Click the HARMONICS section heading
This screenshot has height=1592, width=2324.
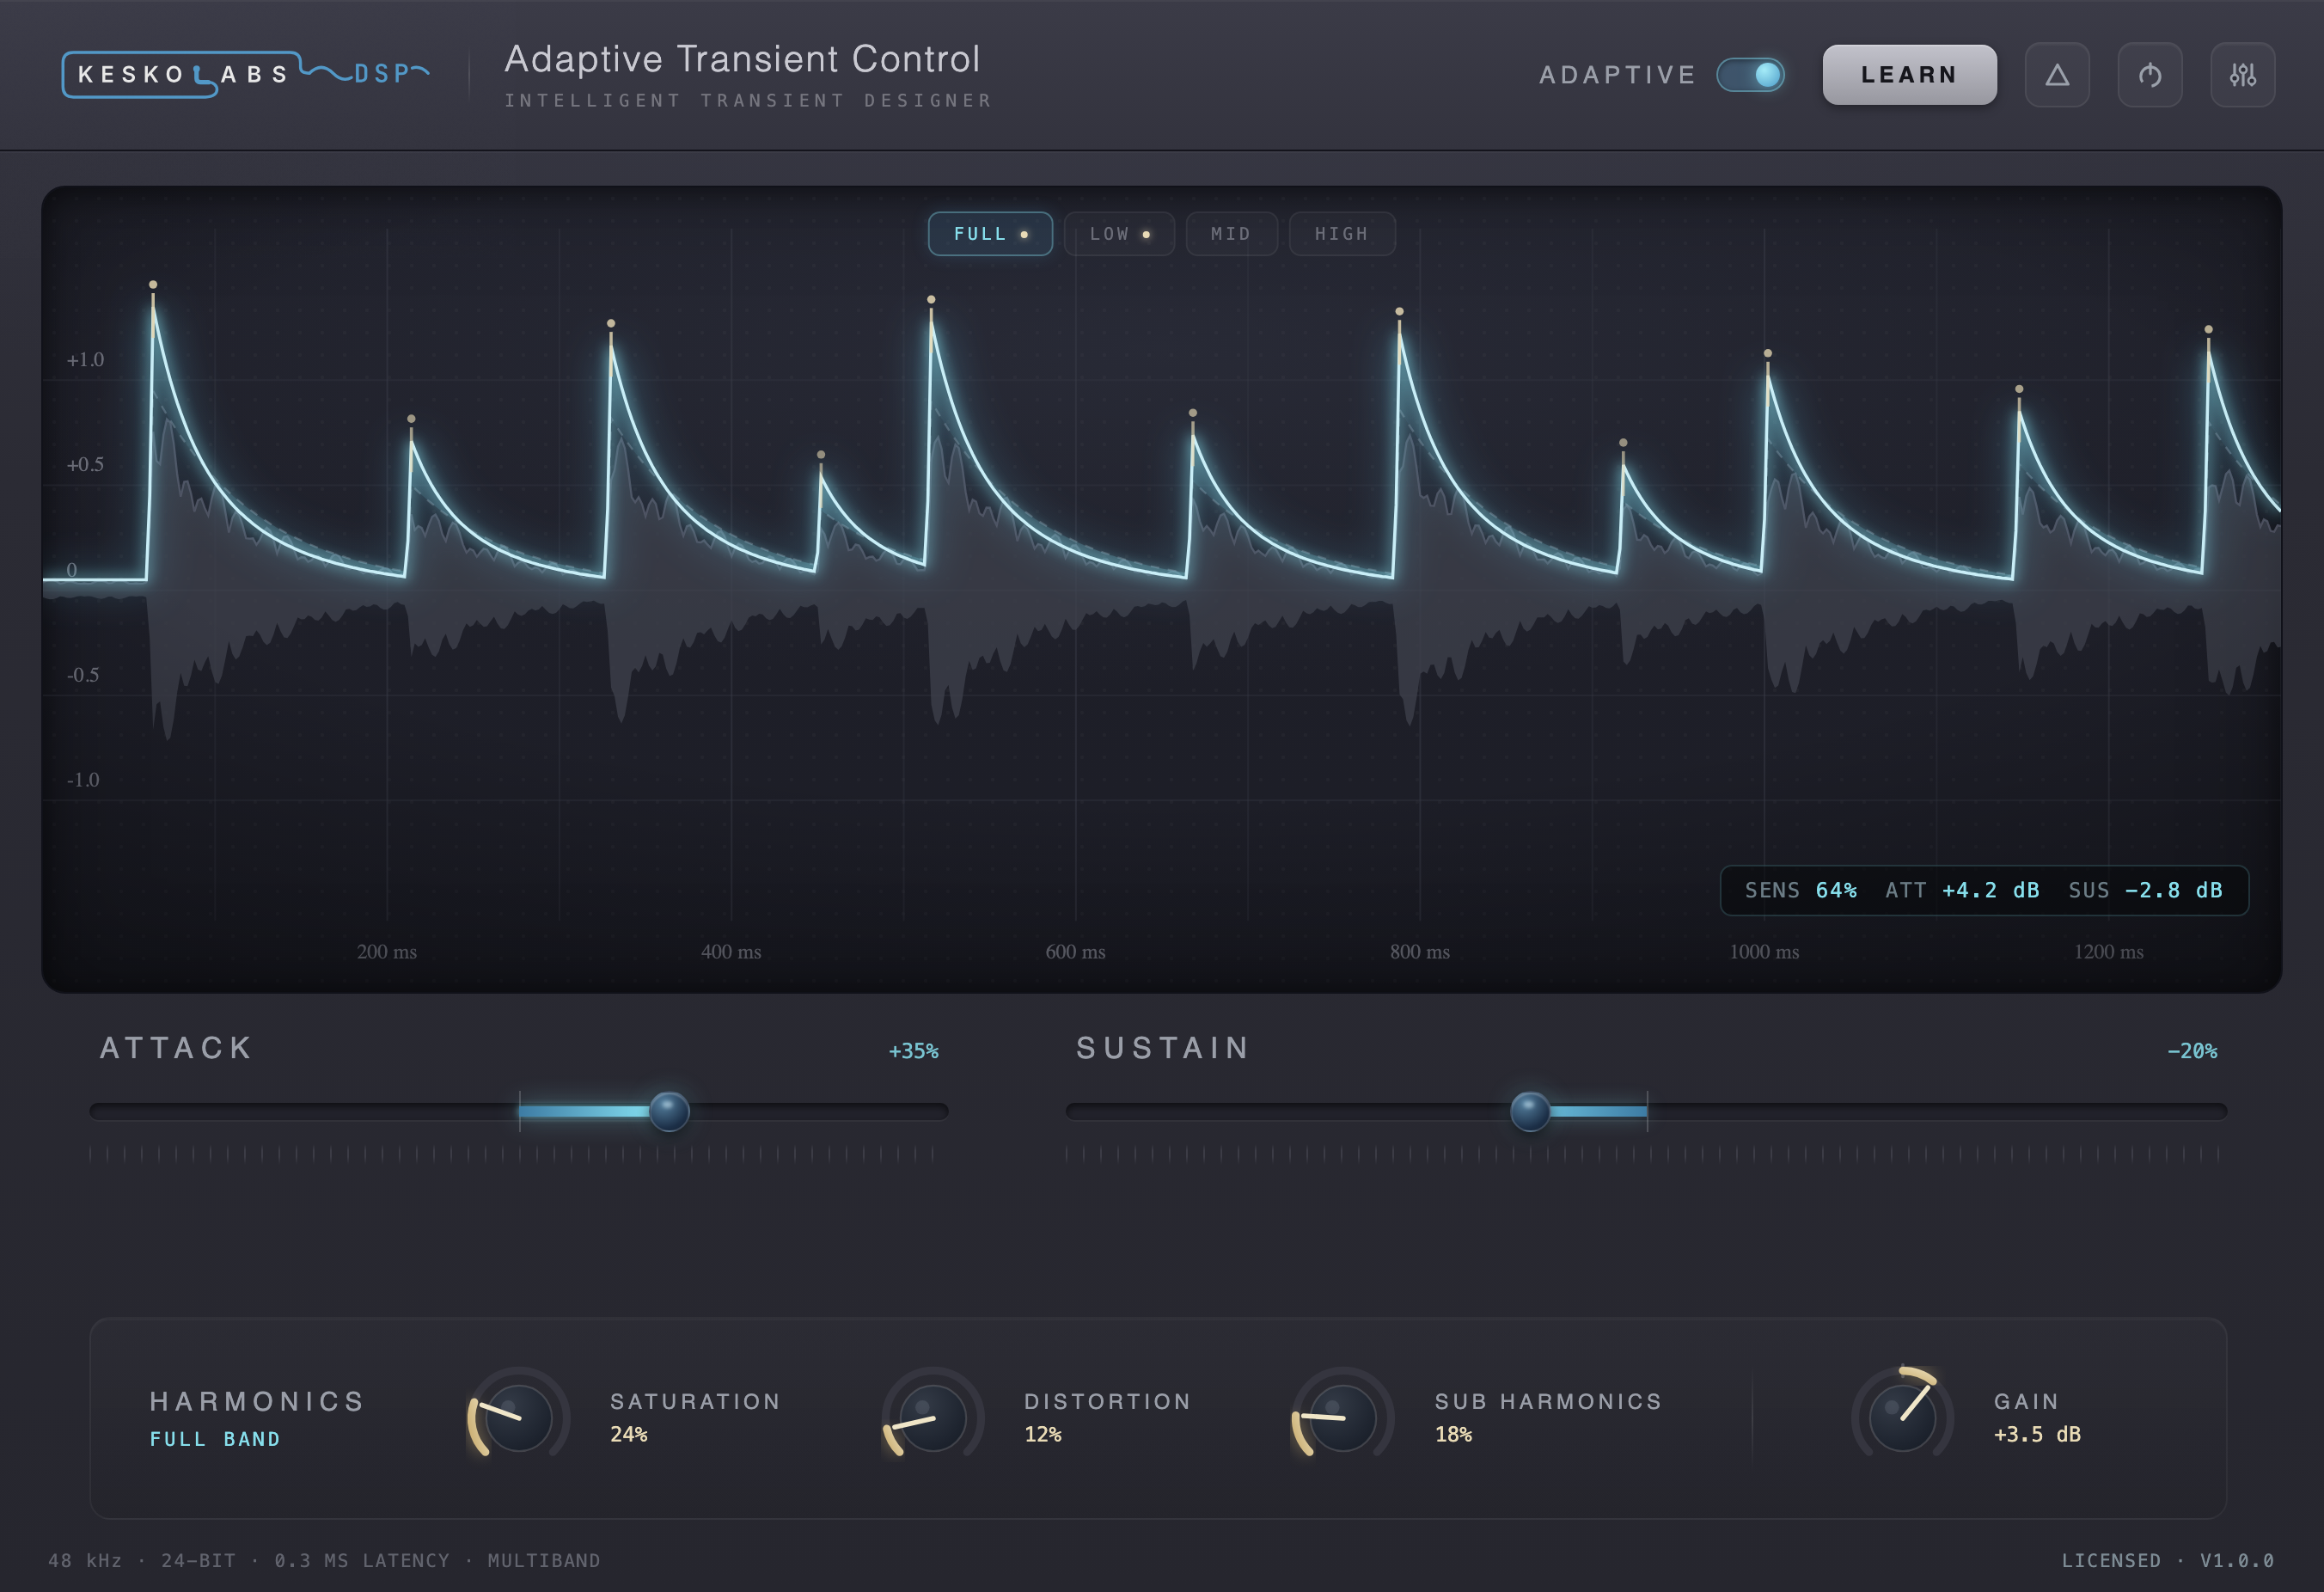[257, 1402]
